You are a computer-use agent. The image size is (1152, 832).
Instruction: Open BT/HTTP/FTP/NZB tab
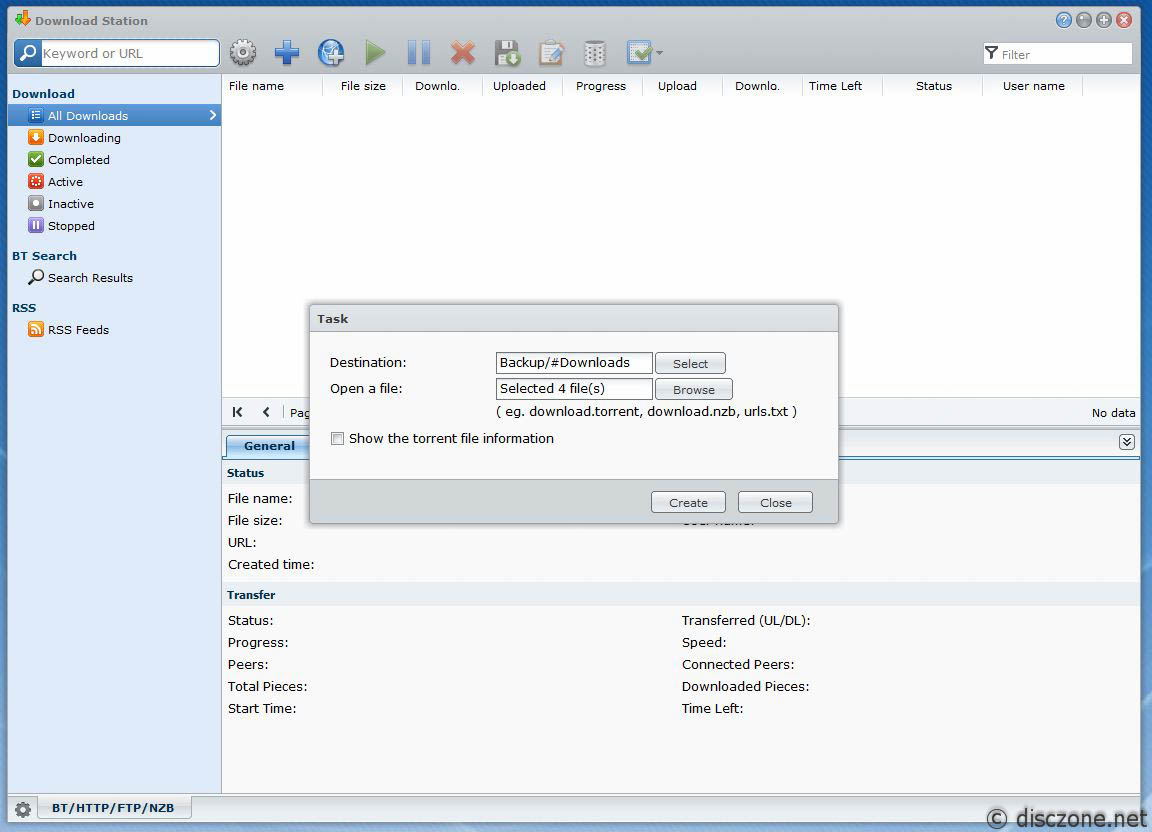pyautogui.click(x=113, y=808)
